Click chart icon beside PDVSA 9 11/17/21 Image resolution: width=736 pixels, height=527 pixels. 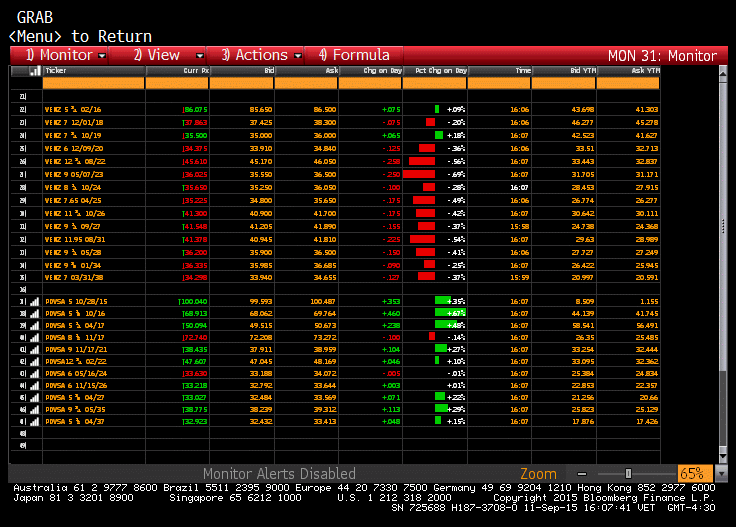(x=34, y=350)
